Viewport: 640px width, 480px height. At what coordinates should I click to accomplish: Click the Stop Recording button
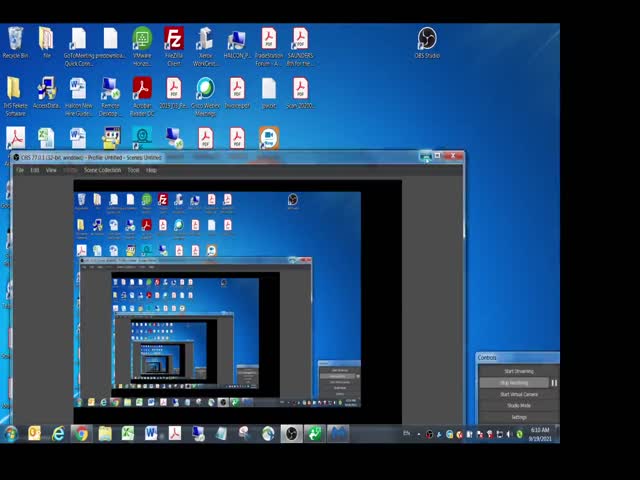click(x=512, y=383)
